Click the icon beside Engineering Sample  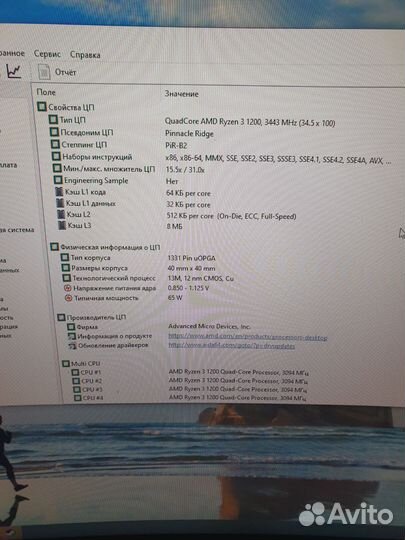tap(58, 180)
